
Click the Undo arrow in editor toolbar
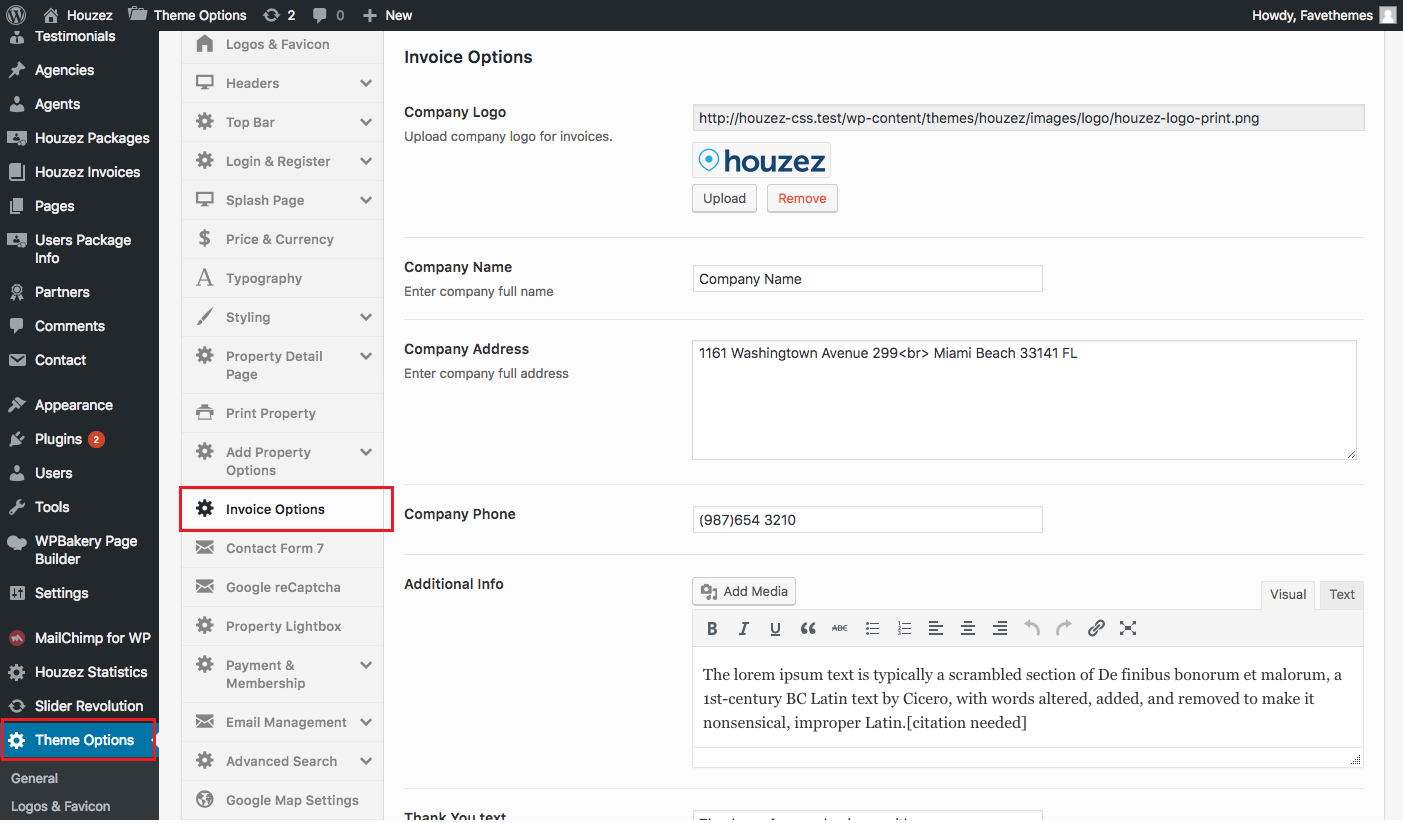[x=1032, y=628]
